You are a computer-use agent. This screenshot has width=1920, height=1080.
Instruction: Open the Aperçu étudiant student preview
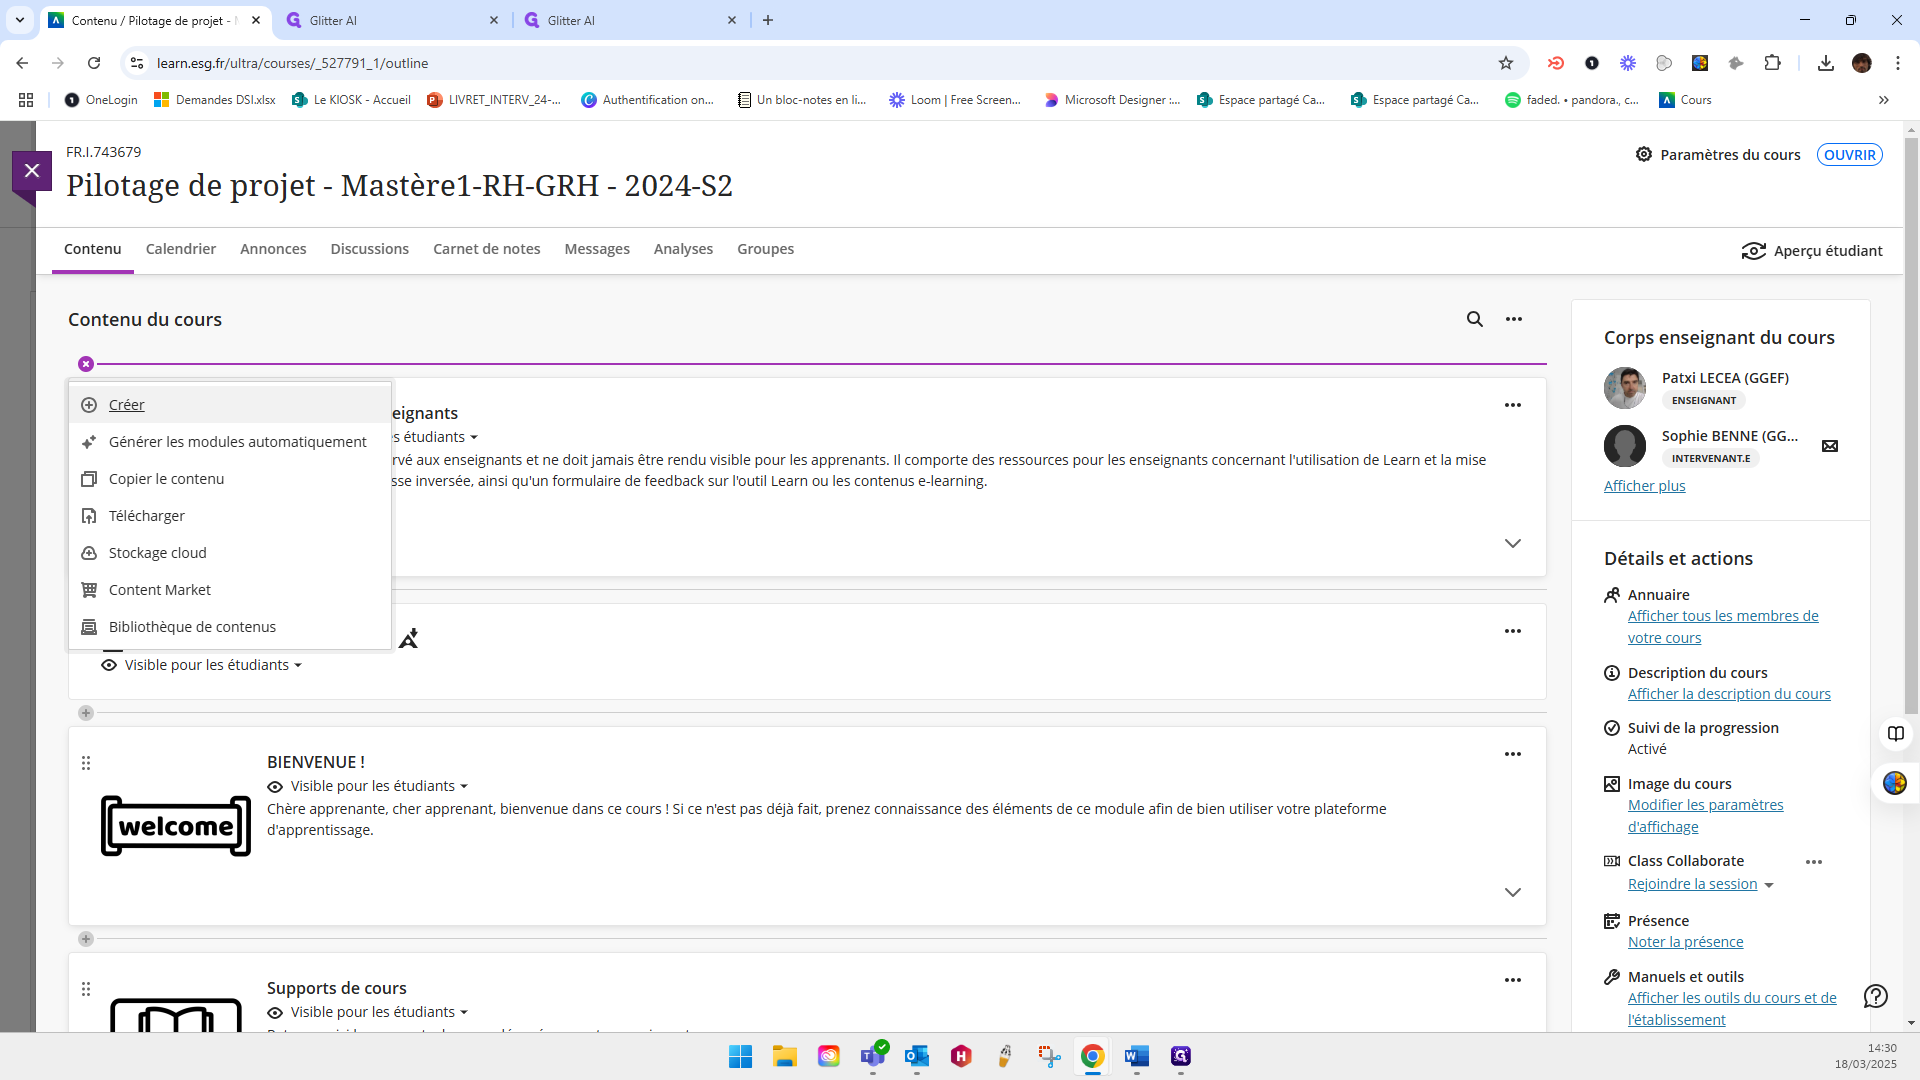pyautogui.click(x=1812, y=251)
